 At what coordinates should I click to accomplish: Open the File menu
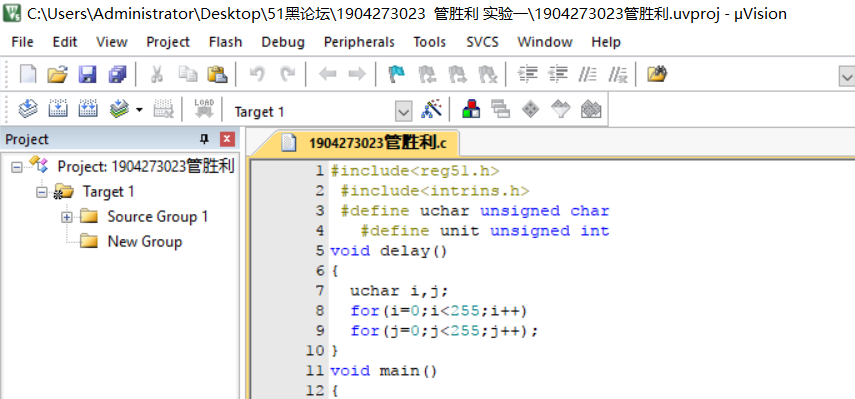tap(22, 42)
